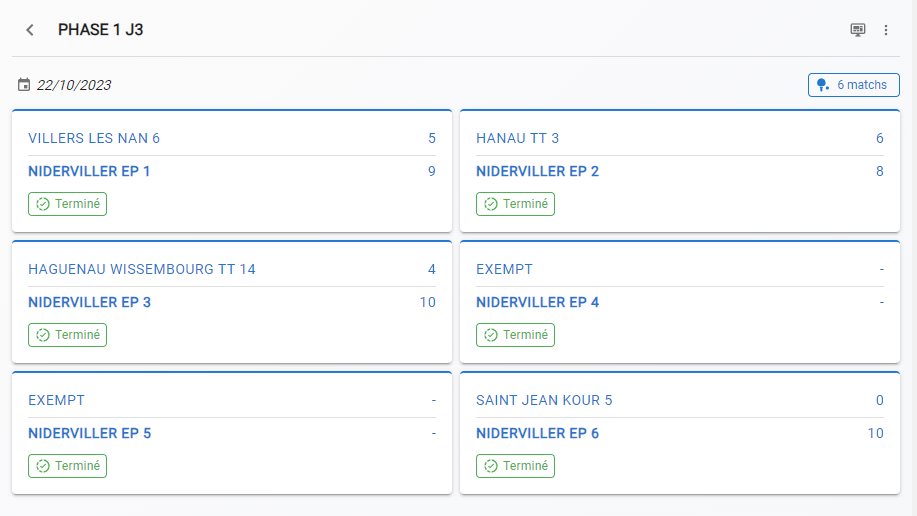Open the SAINT JEAN KOUR 5 team
Image resolution: width=917 pixels, height=516 pixels.
[x=544, y=401]
